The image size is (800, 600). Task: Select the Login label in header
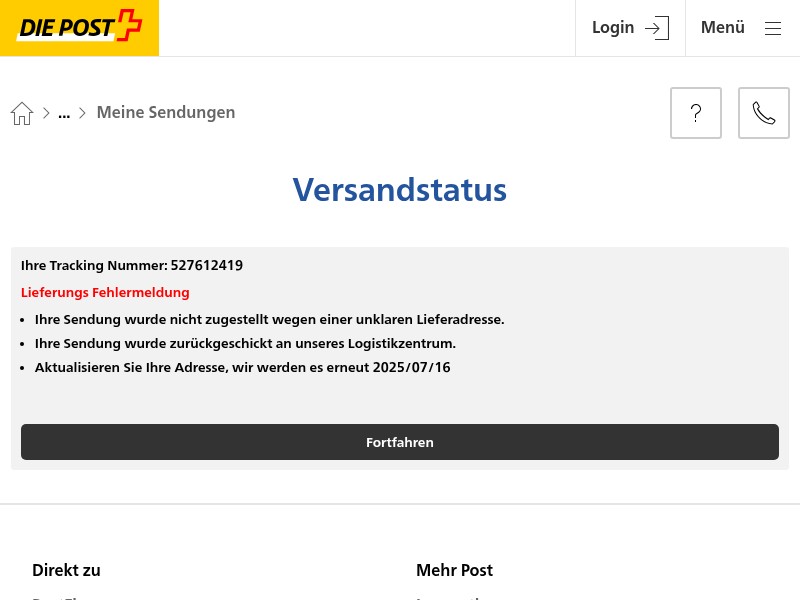pos(613,28)
